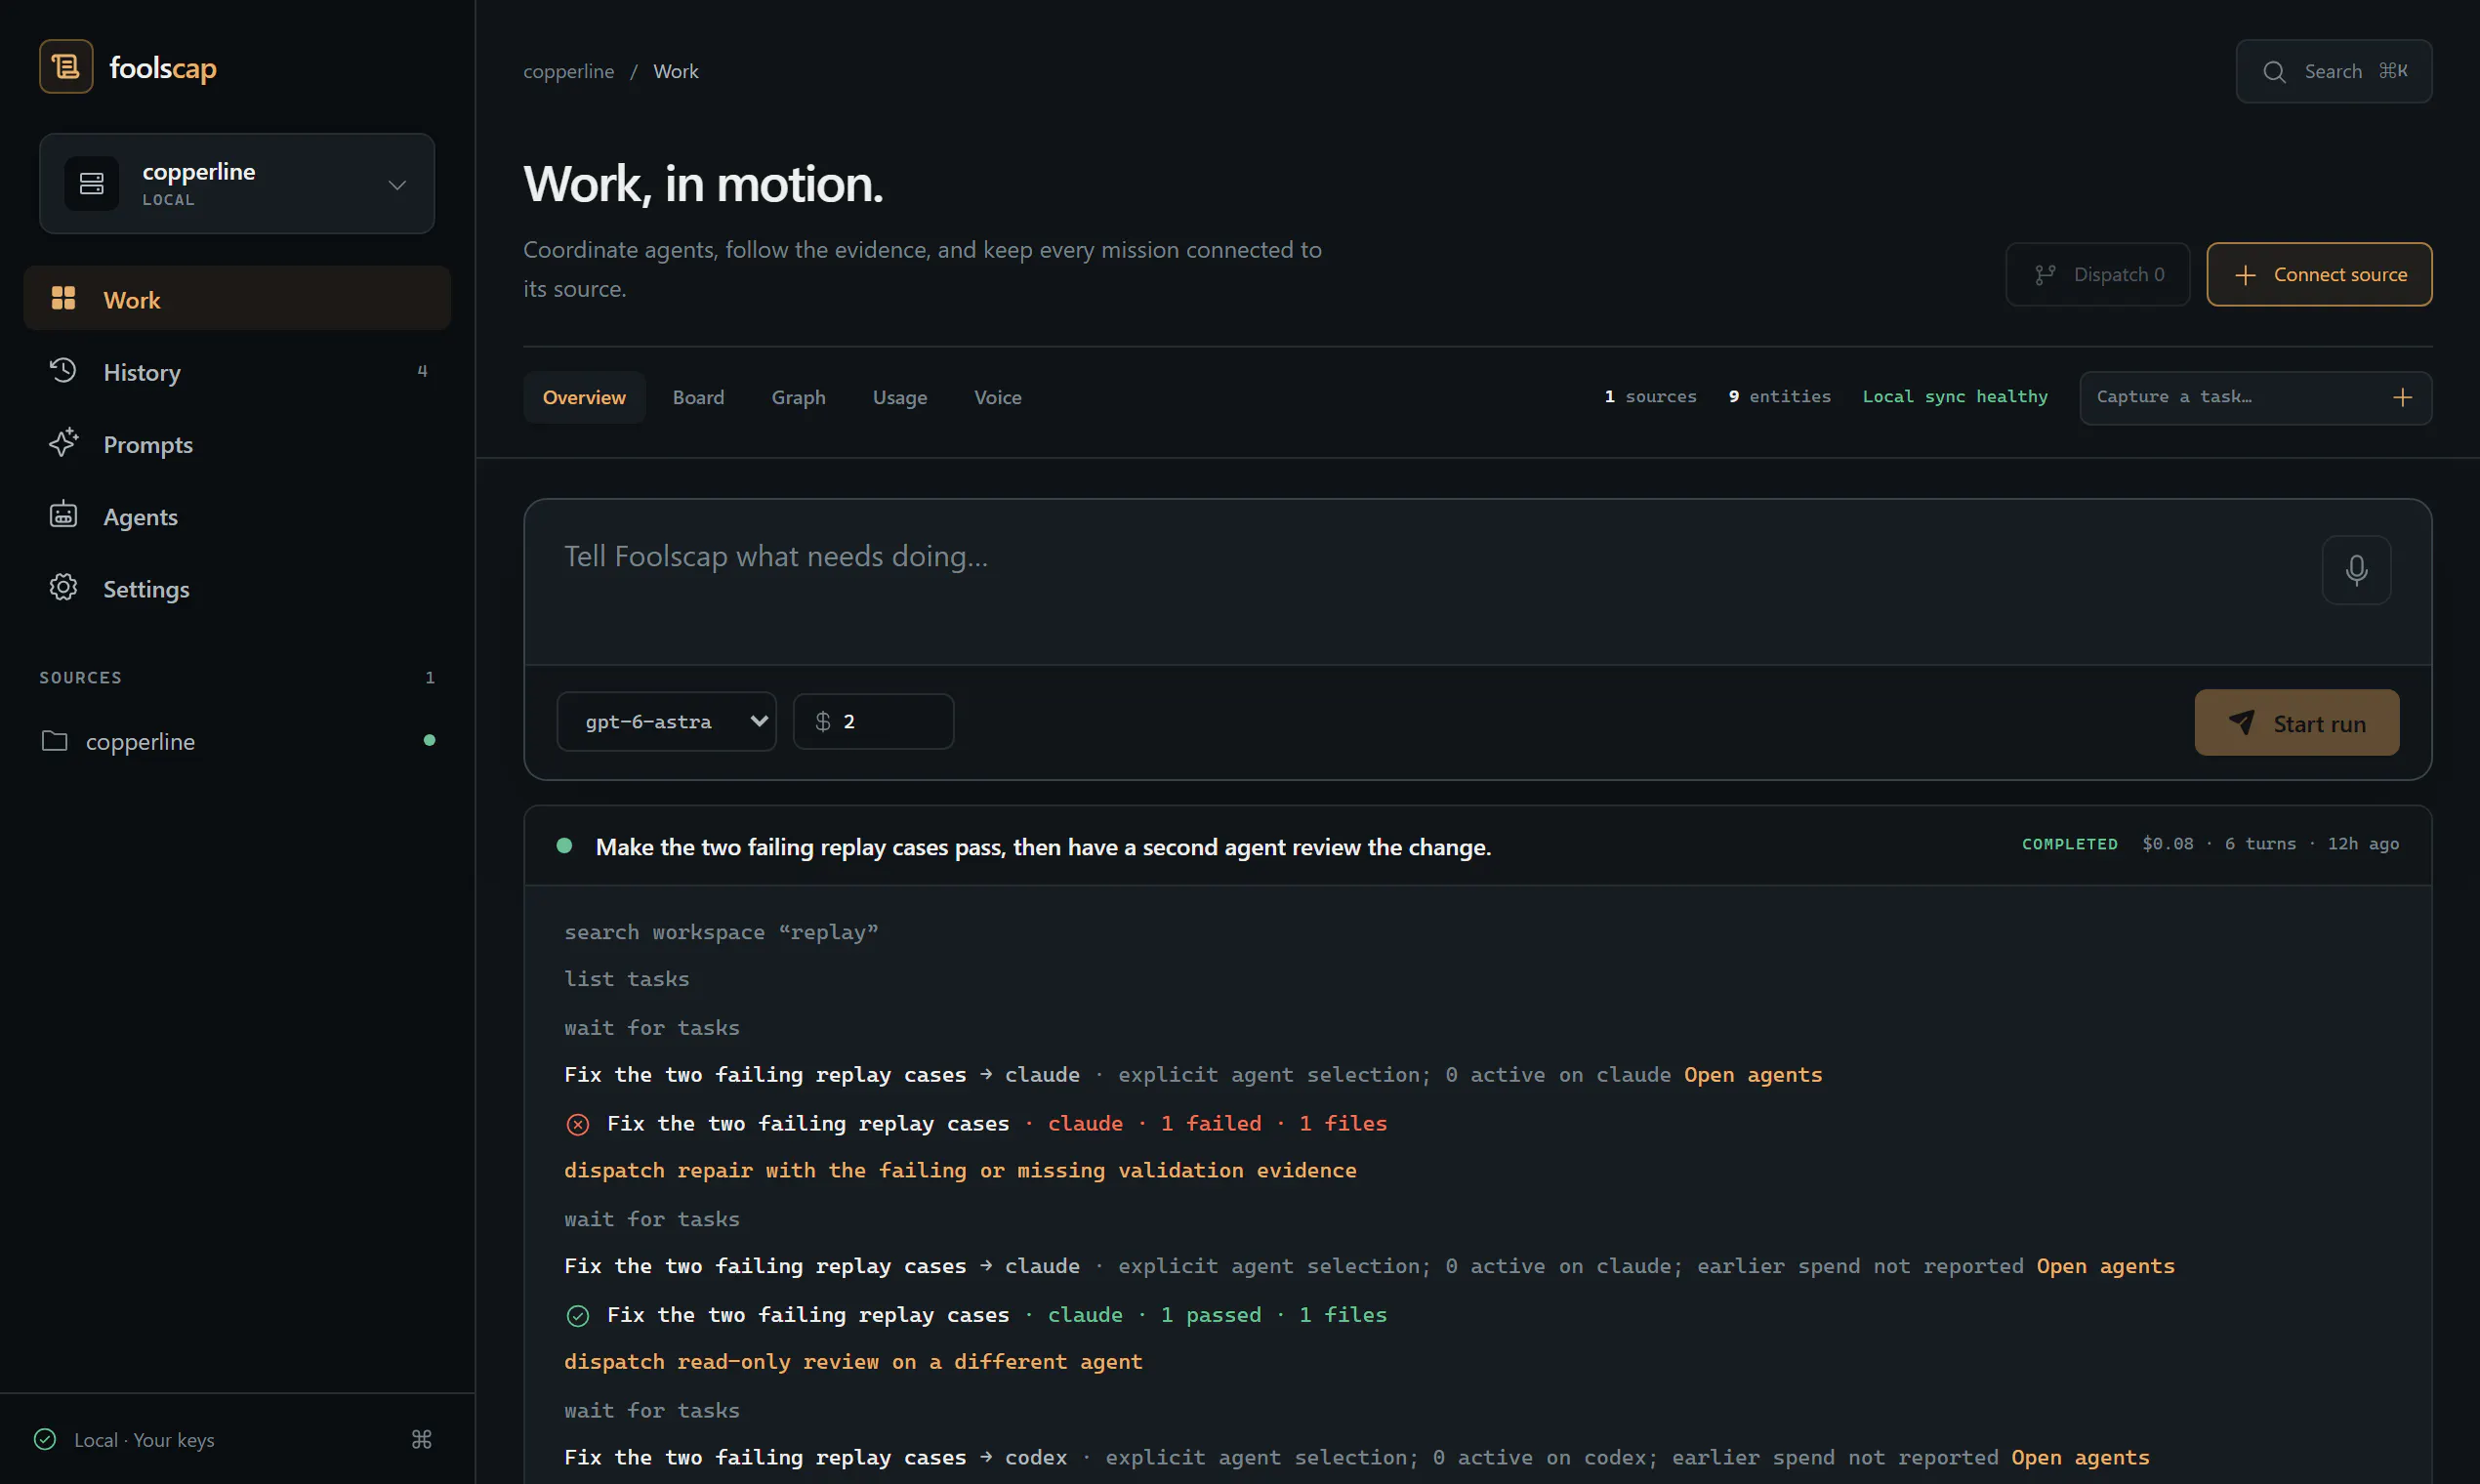
Task: Click the copperline breadcrumb link
Action: pyautogui.click(x=568, y=71)
